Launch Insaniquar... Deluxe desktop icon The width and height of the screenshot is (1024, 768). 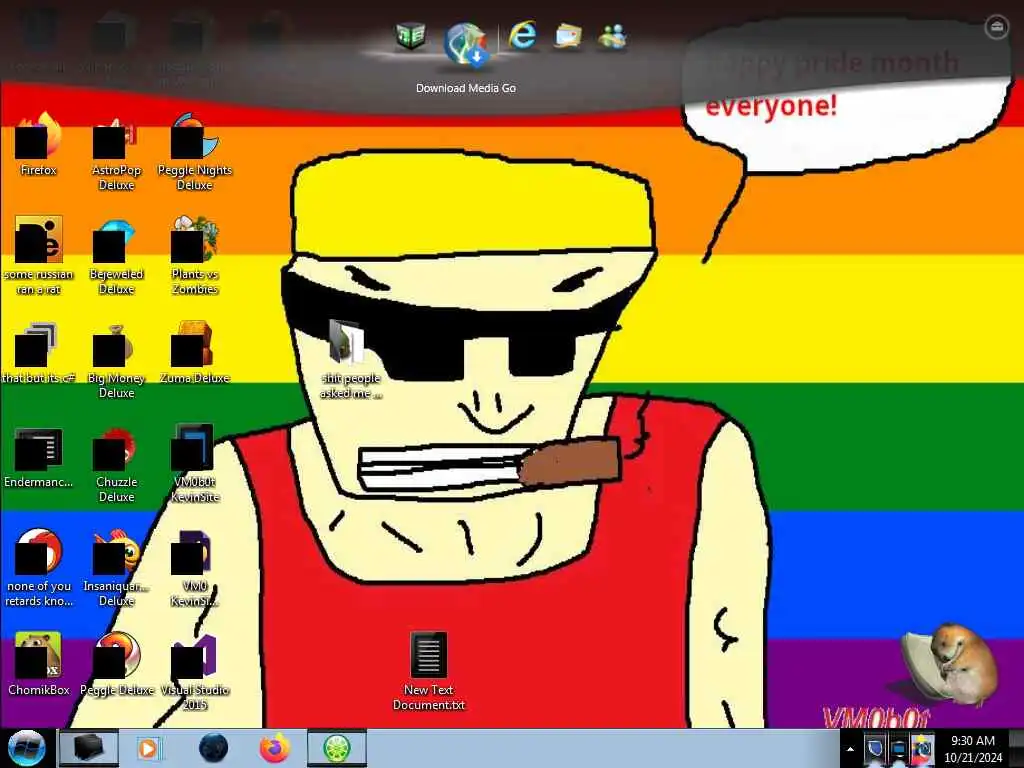pos(116,568)
